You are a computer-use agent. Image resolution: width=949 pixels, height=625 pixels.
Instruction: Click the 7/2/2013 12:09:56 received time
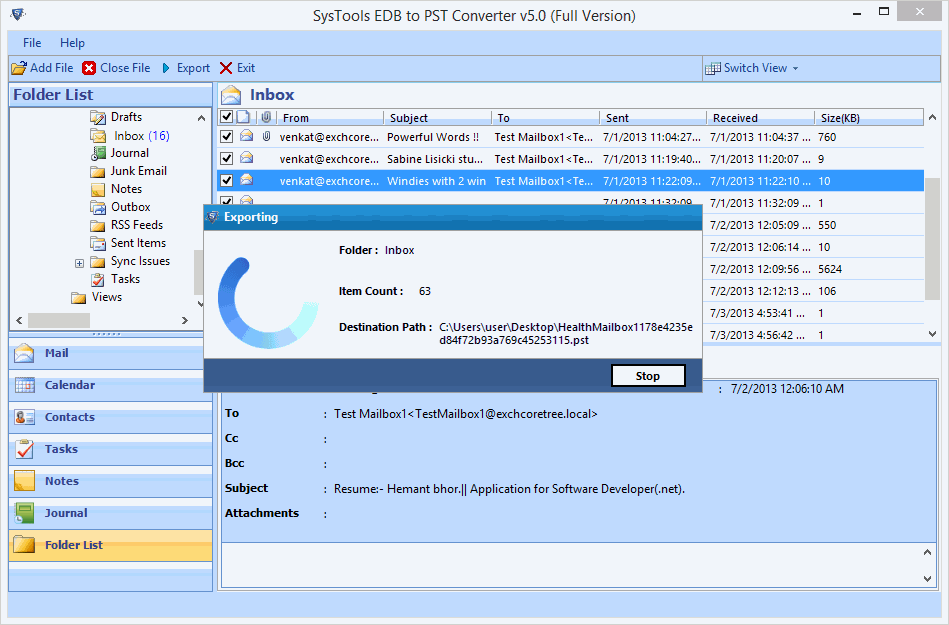coord(760,269)
